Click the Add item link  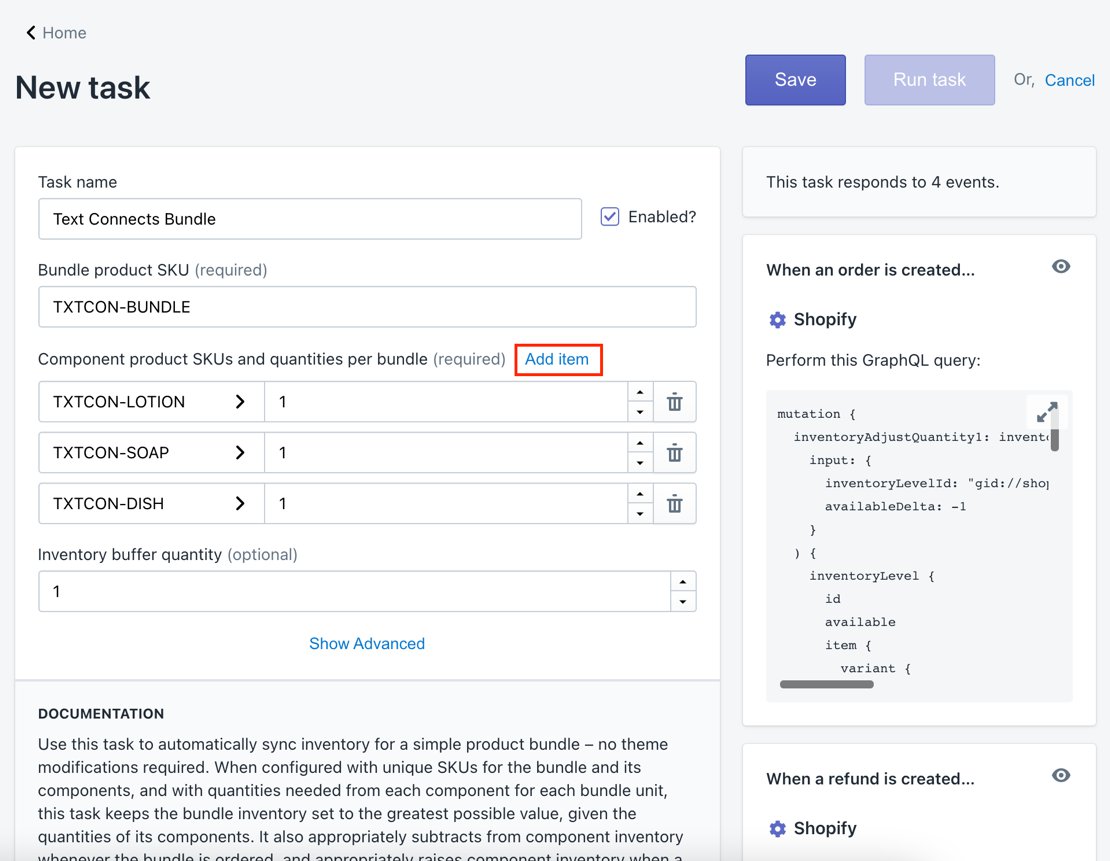[557, 359]
